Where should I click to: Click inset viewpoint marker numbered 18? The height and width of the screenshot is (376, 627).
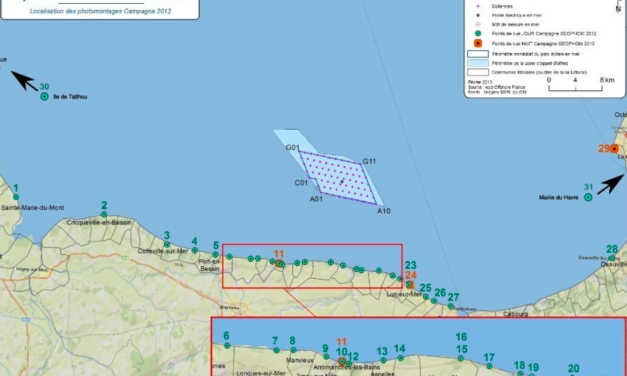tap(520, 374)
